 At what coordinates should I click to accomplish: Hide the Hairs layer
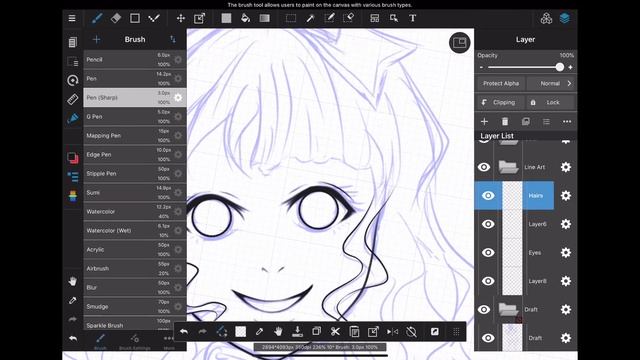[x=488, y=196]
